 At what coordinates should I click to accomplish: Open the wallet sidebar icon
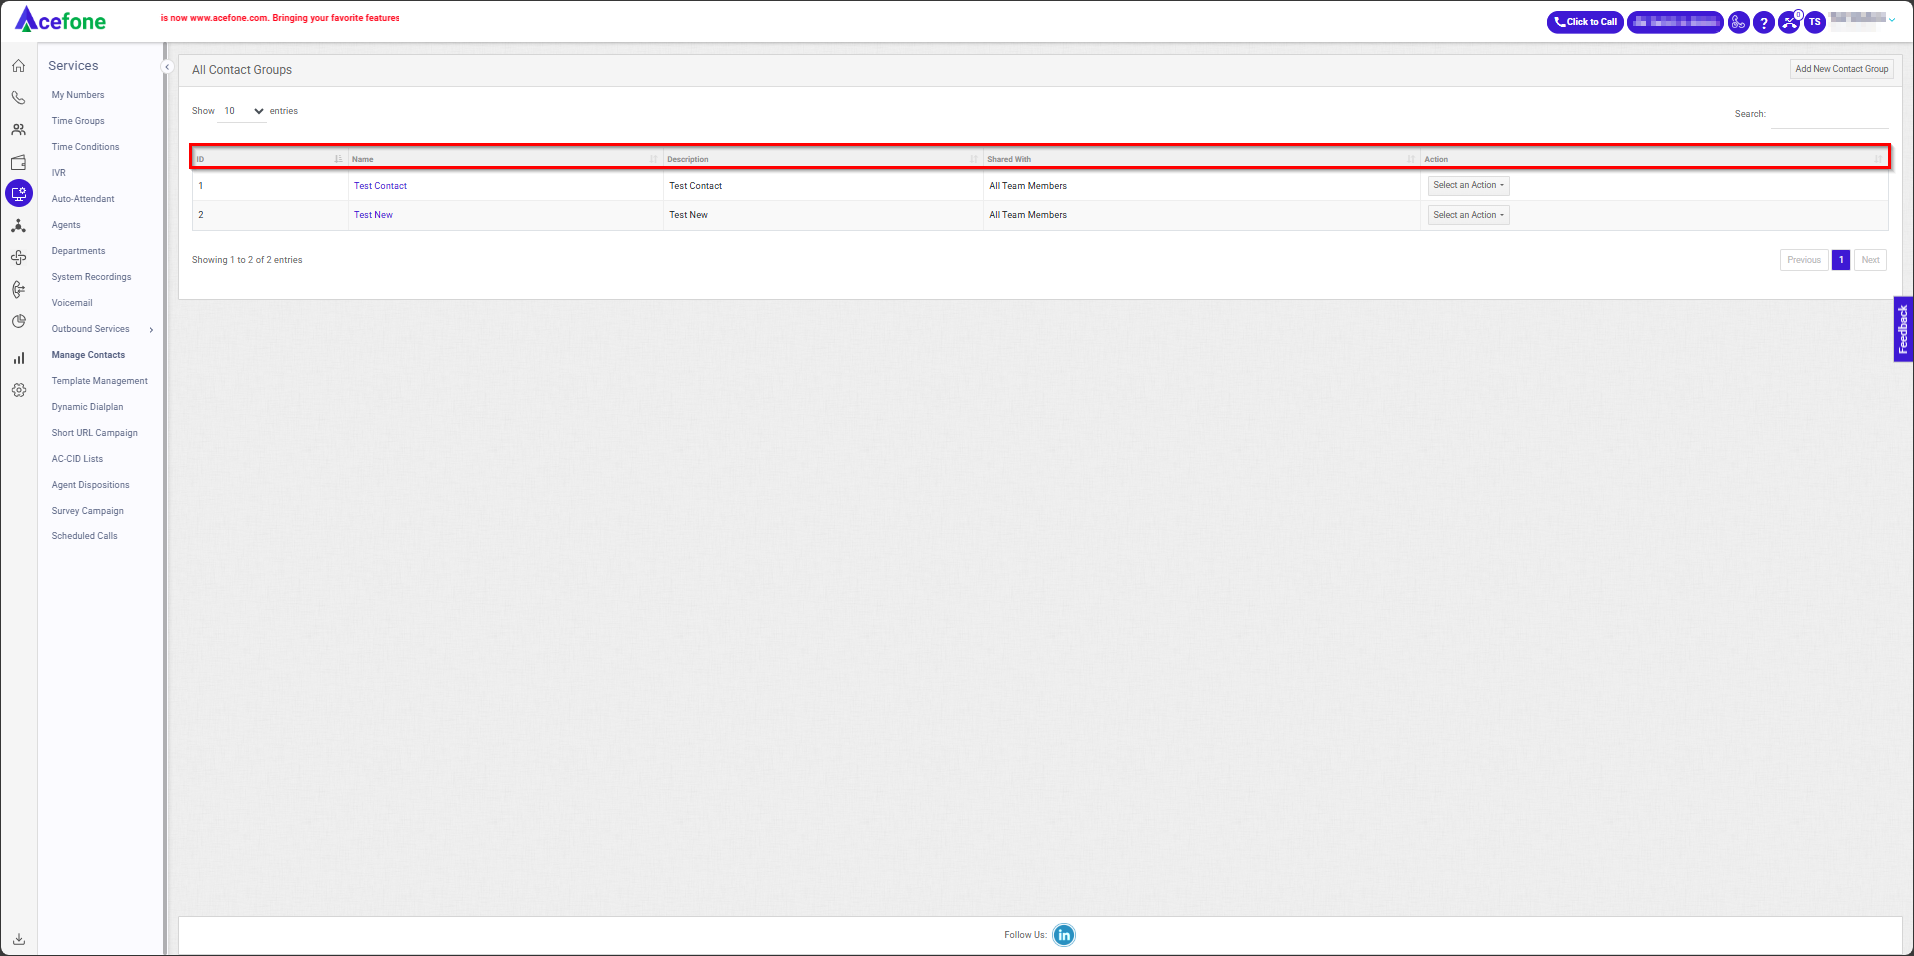click(x=18, y=162)
